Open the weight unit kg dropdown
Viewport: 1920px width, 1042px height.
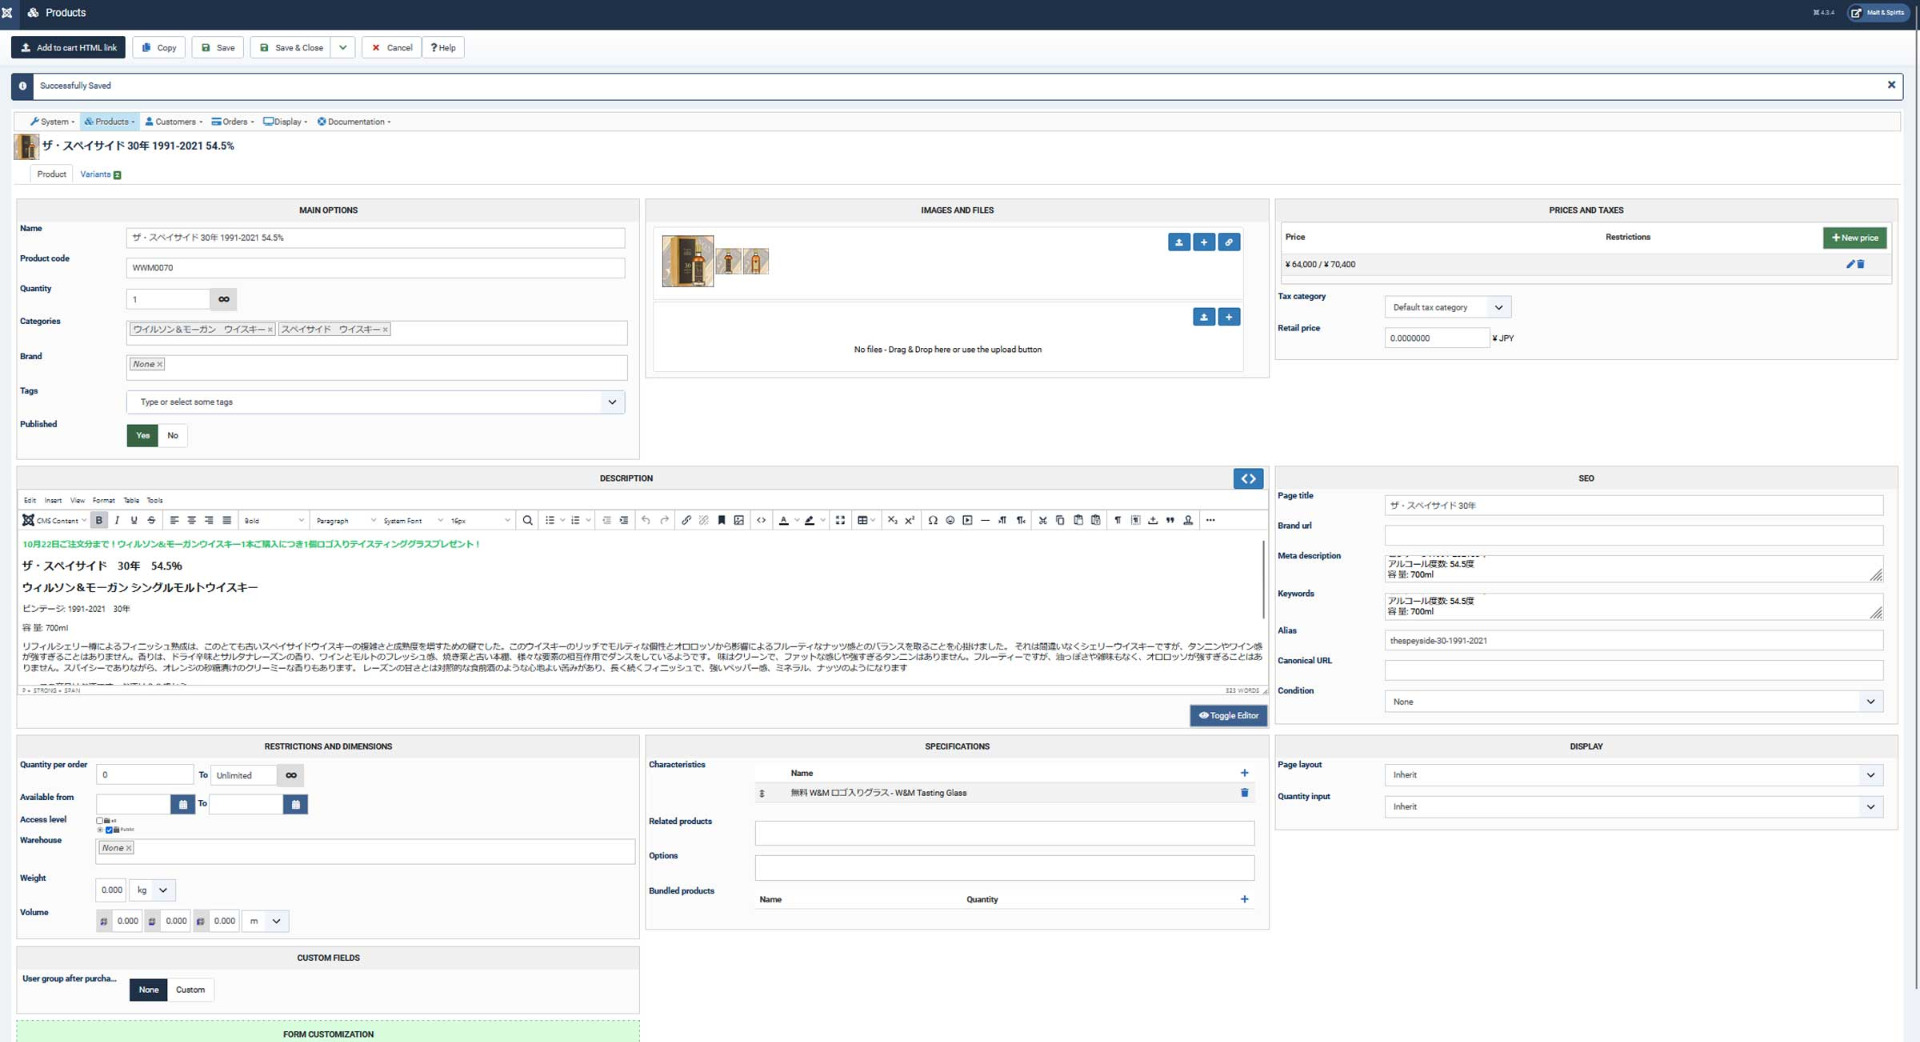[152, 890]
